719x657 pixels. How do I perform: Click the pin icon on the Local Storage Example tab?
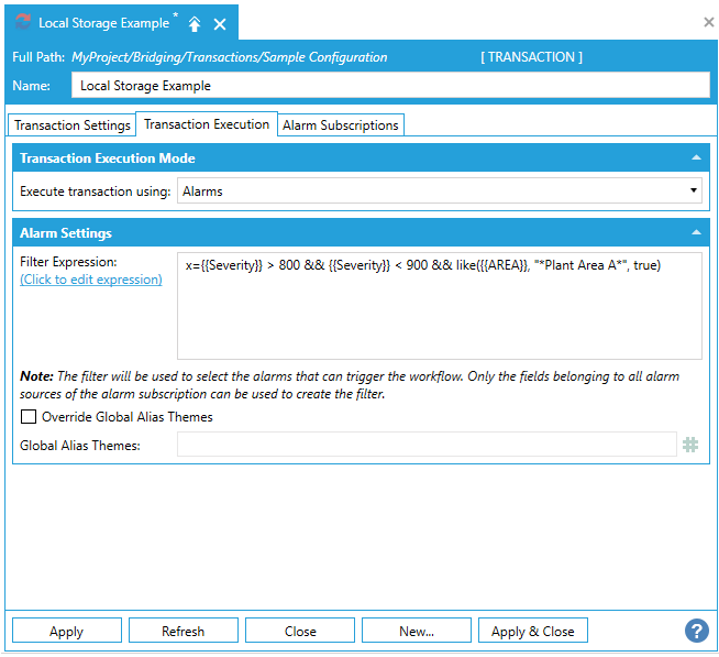click(195, 23)
